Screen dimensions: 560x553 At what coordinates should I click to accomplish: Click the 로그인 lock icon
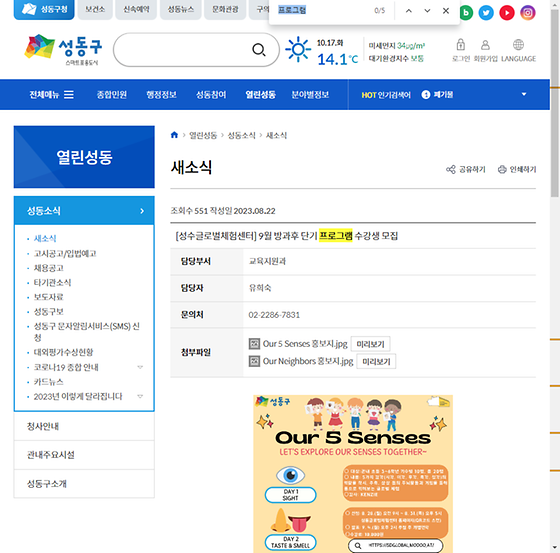[x=461, y=45]
